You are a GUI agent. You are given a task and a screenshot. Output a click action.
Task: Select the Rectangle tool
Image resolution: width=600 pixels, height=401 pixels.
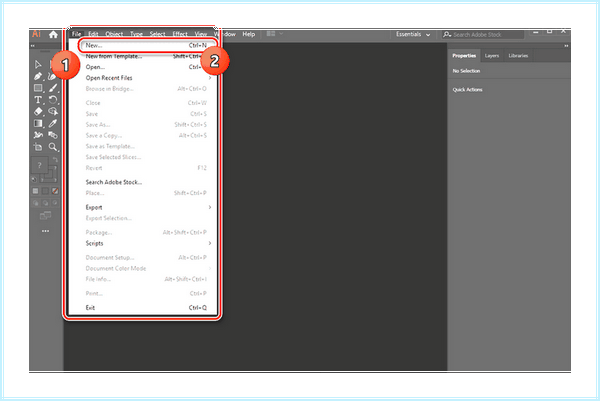pos(38,88)
